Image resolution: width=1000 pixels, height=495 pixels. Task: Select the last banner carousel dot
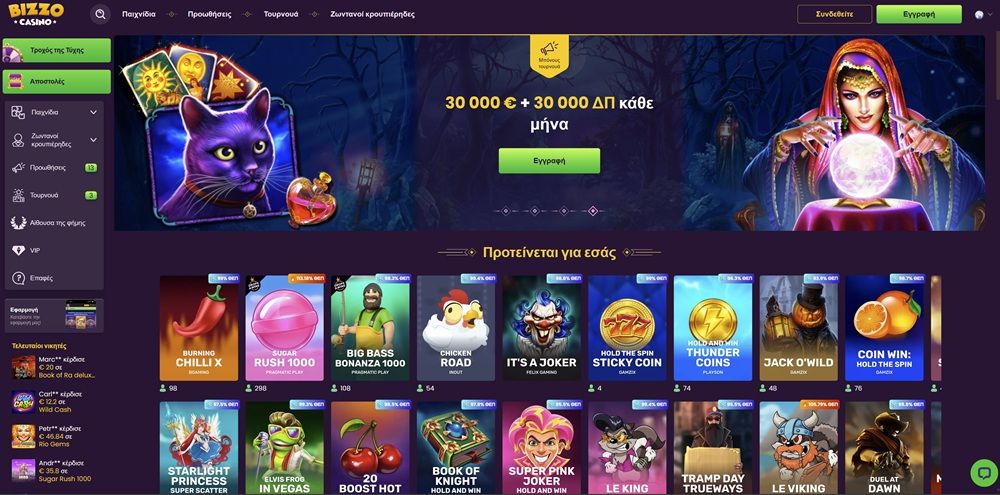(592, 211)
